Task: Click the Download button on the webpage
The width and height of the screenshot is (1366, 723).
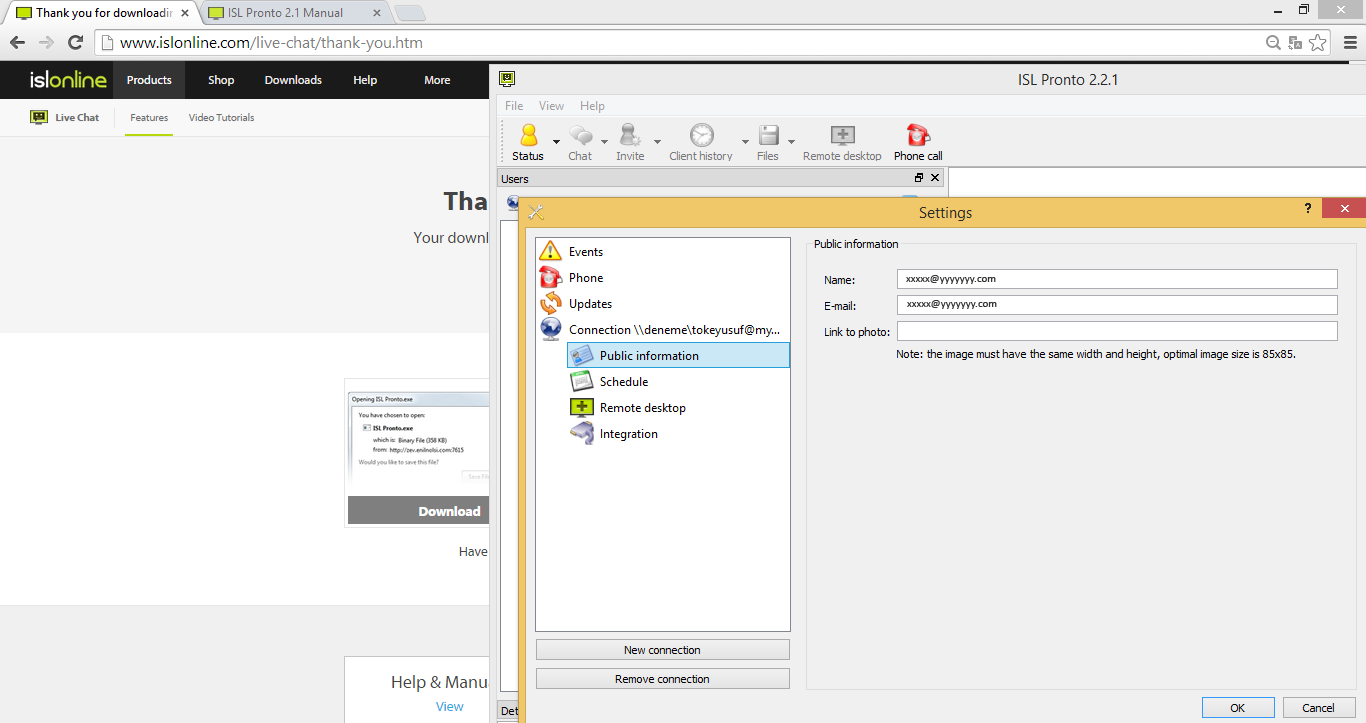Action: click(419, 511)
